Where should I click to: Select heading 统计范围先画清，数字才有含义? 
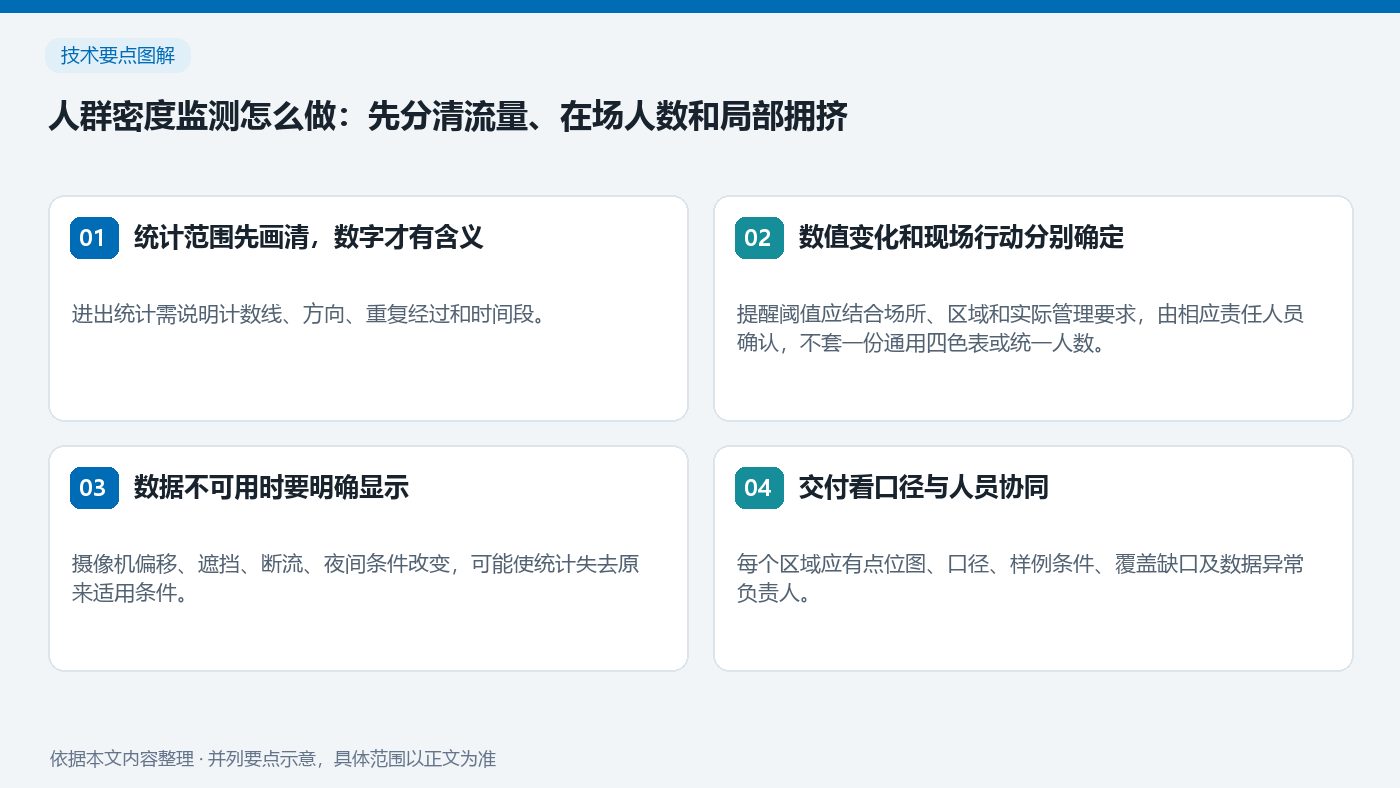point(309,238)
